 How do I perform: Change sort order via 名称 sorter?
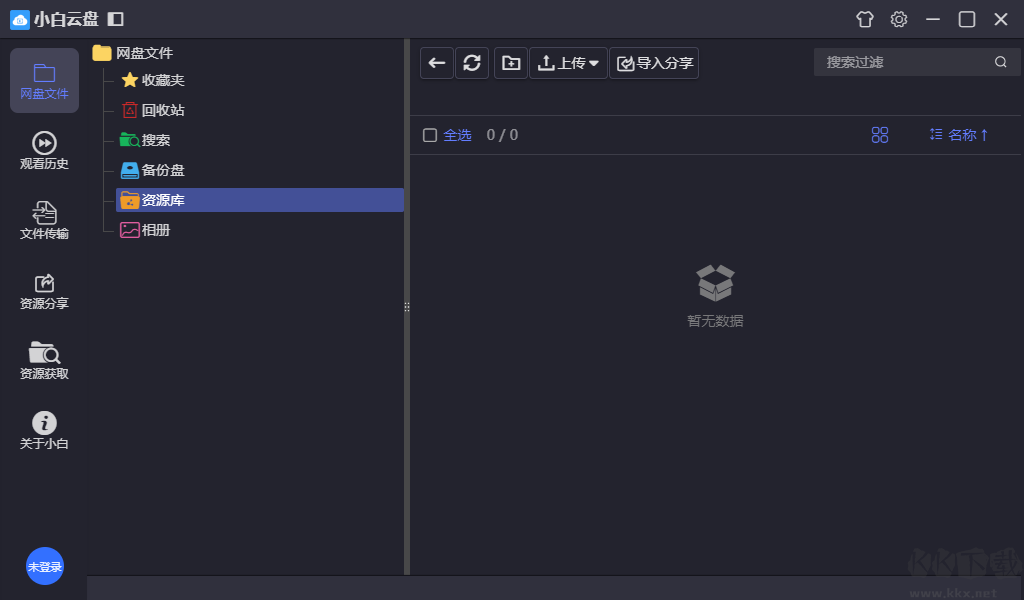(x=959, y=135)
